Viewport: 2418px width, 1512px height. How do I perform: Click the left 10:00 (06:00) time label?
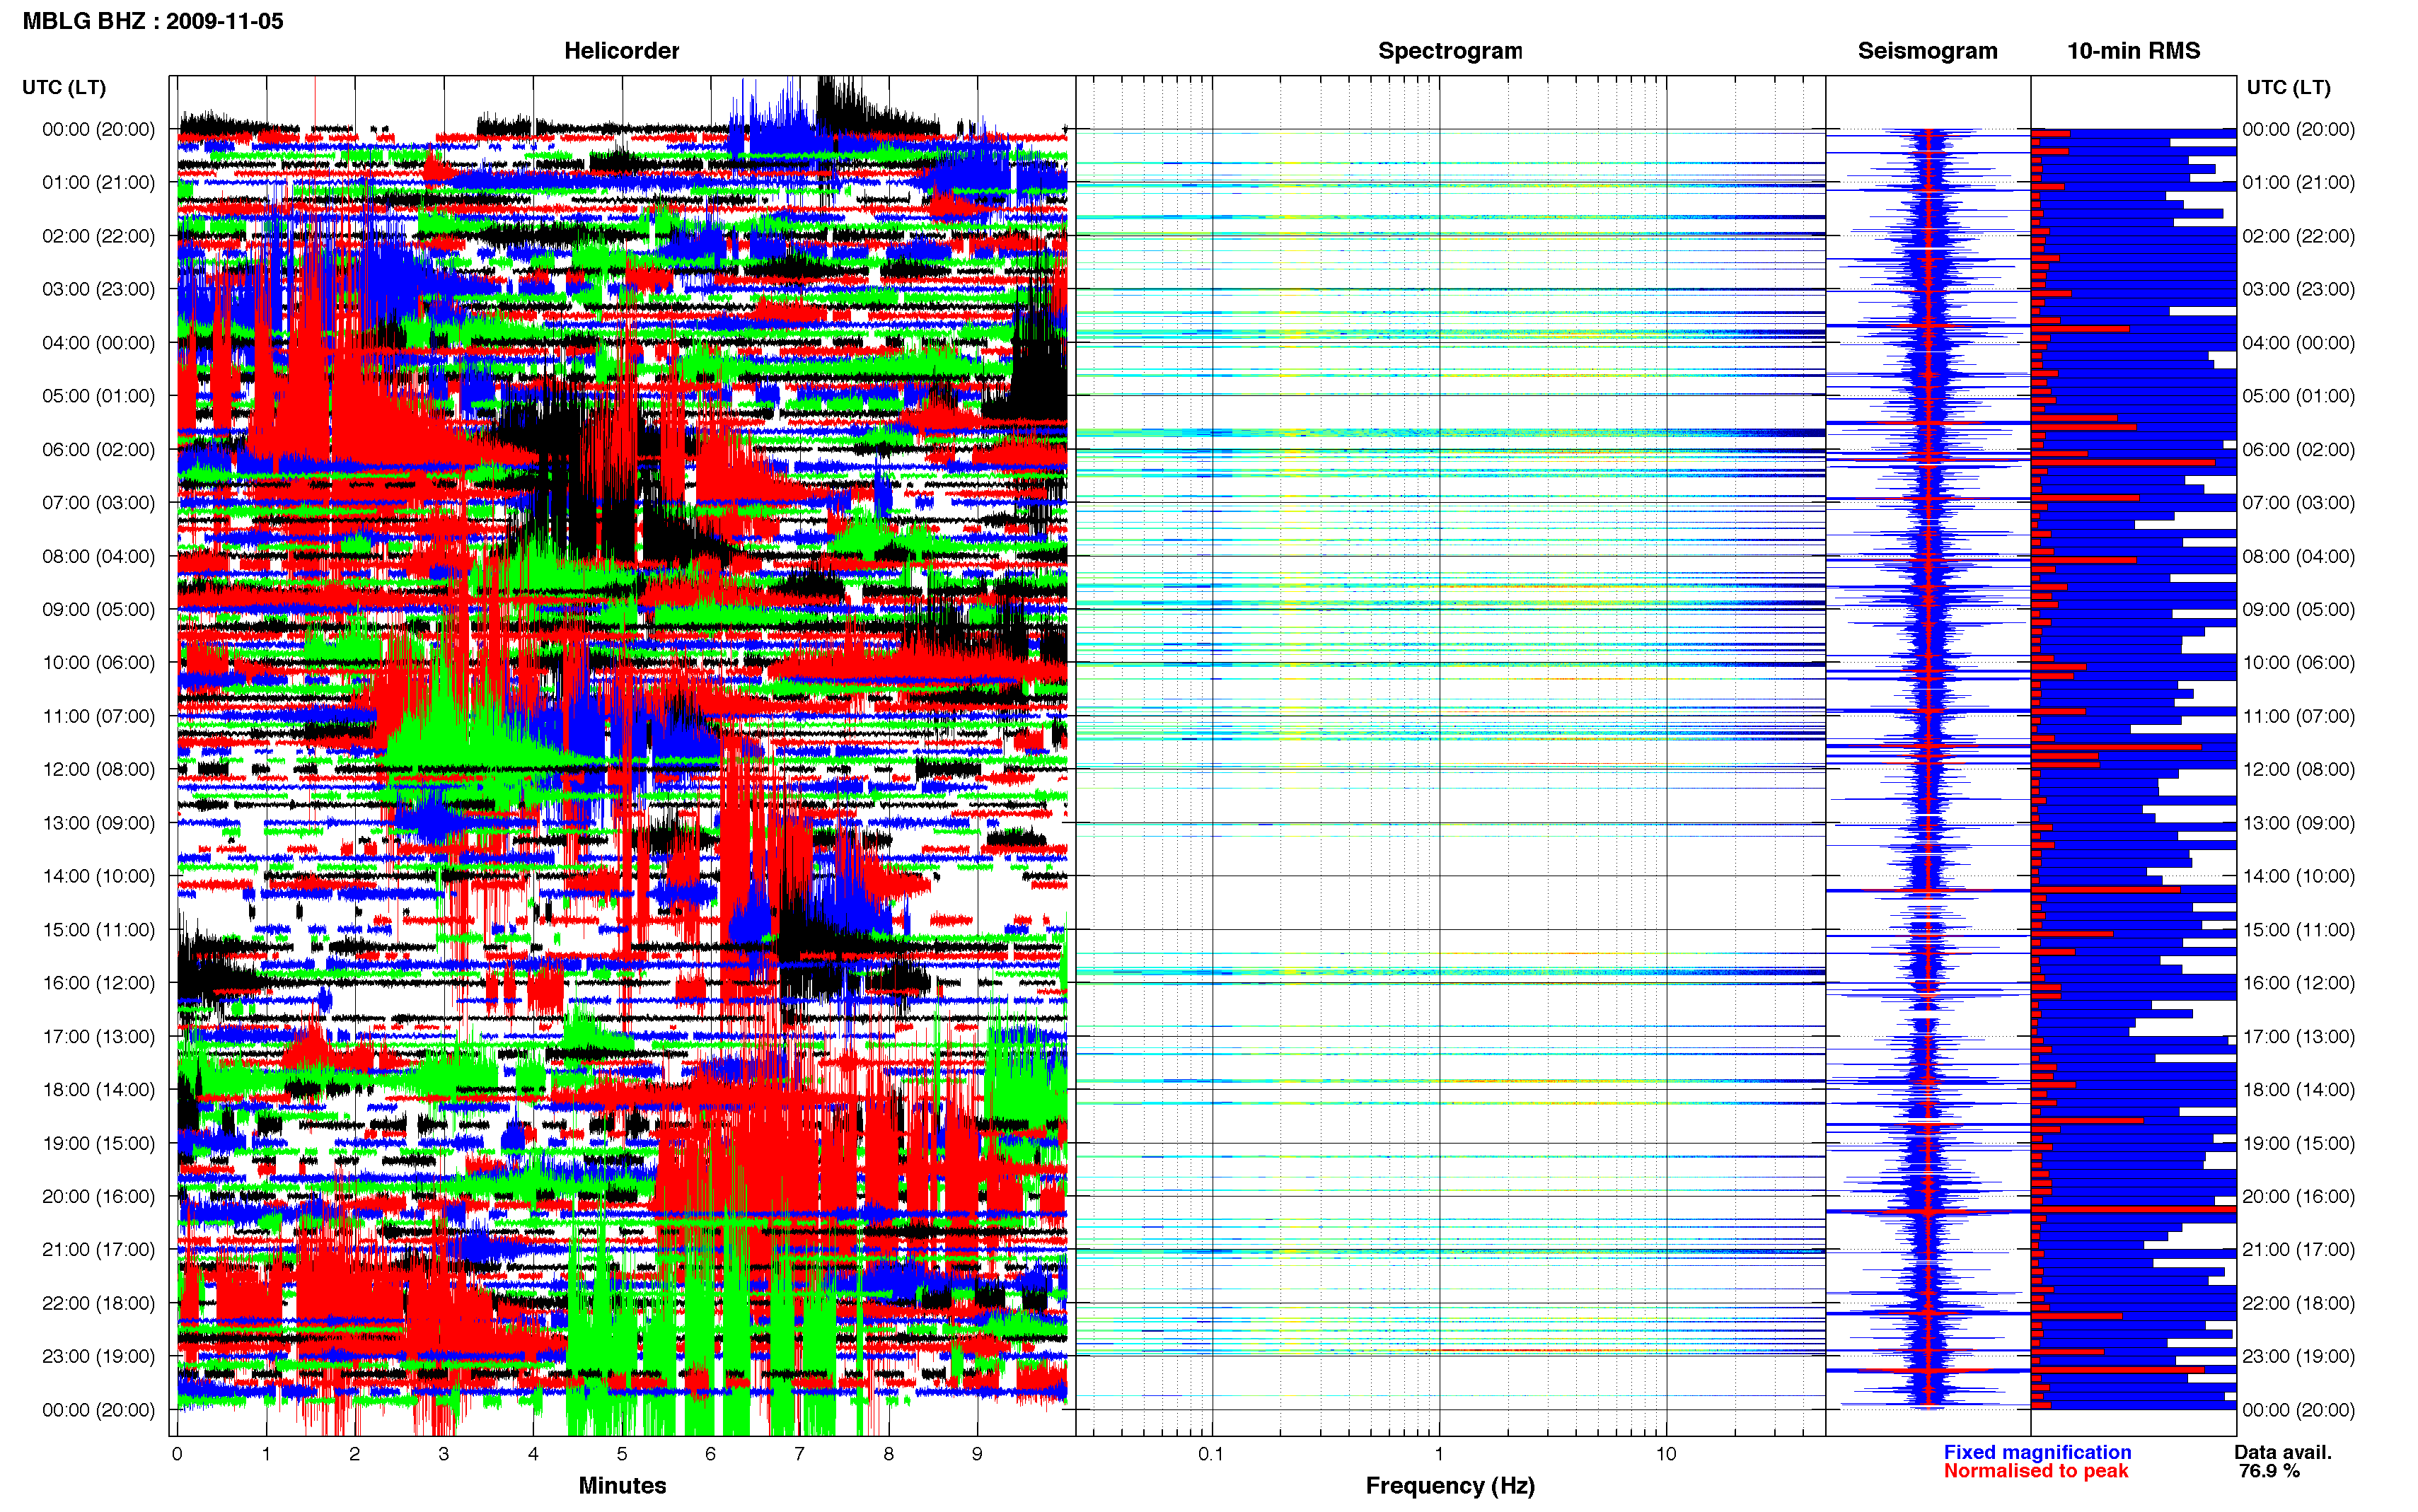tap(98, 662)
